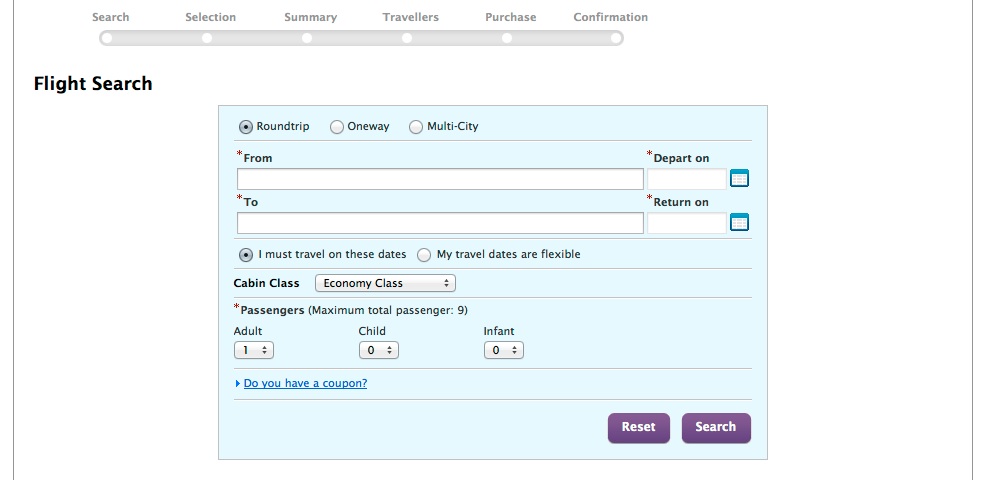
Task: Submit the form with Search button
Action: pos(715,427)
